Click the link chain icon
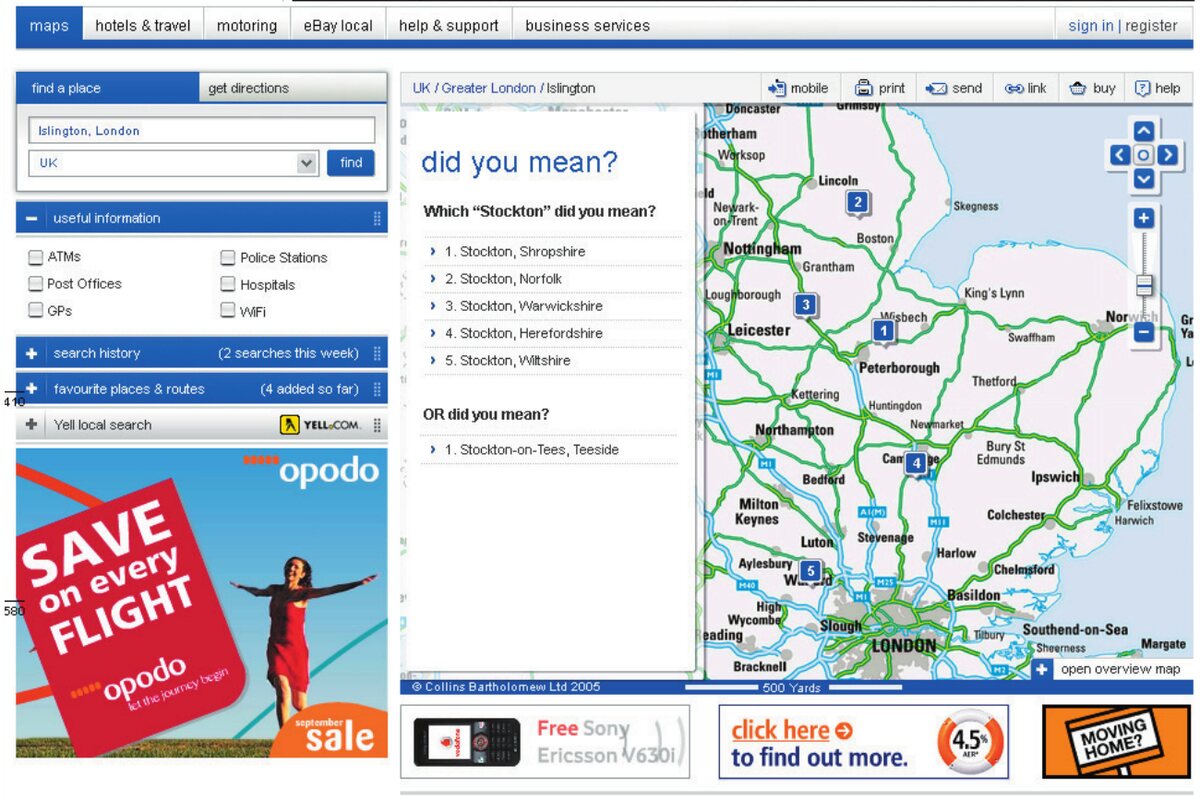Viewport: 1200px width, 800px height. point(1014,88)
